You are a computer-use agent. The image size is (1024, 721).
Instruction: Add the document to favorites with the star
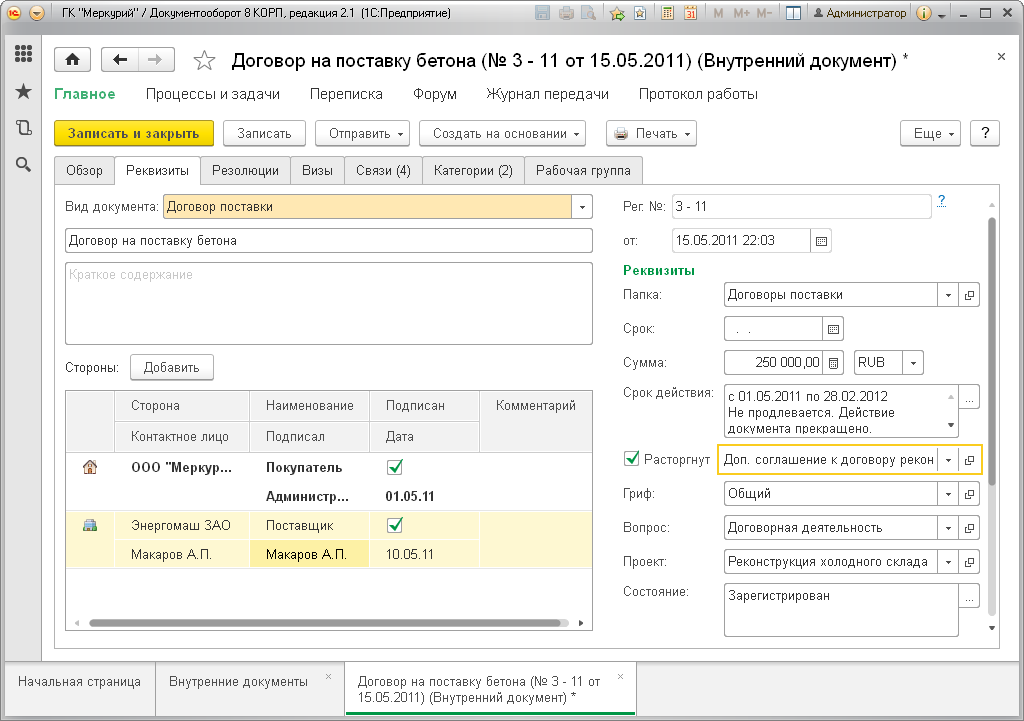[204, 61]
